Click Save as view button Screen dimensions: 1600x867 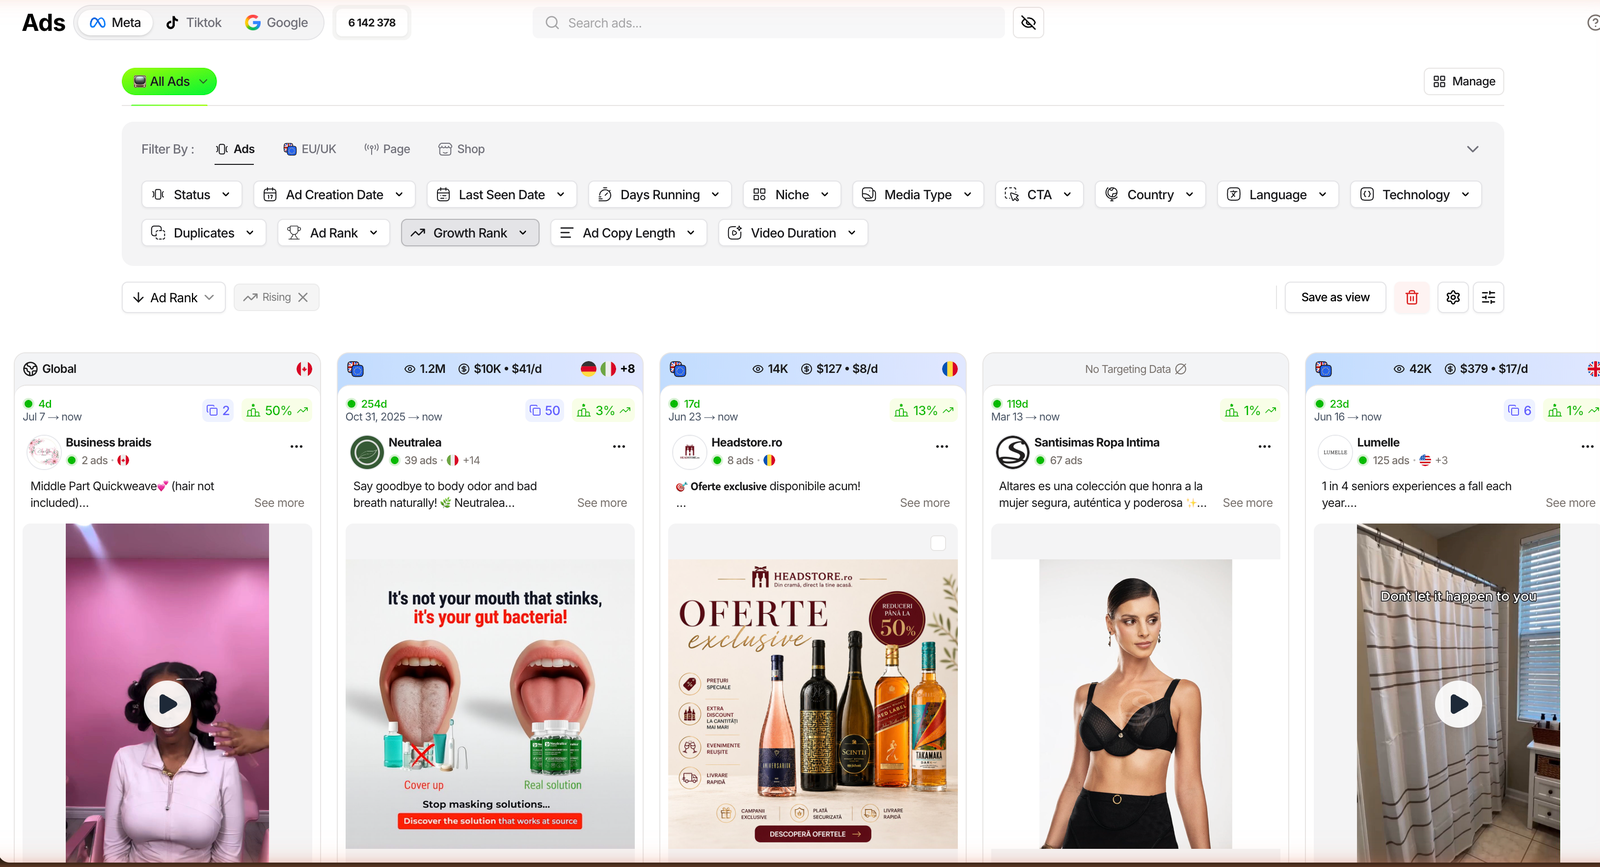click(x=1335, y=297)
